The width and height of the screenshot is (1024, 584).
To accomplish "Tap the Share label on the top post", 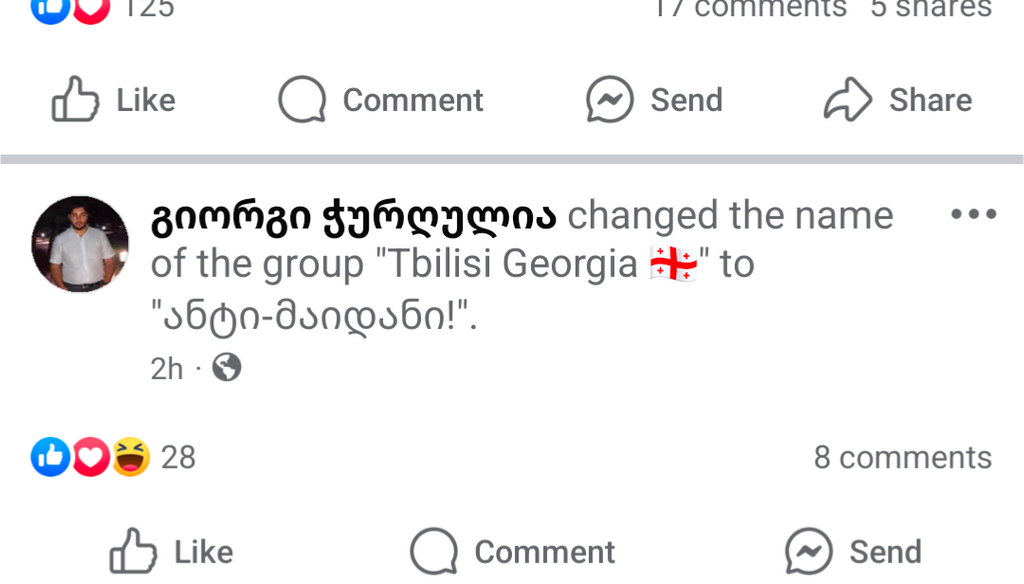I will click(930, 100).
